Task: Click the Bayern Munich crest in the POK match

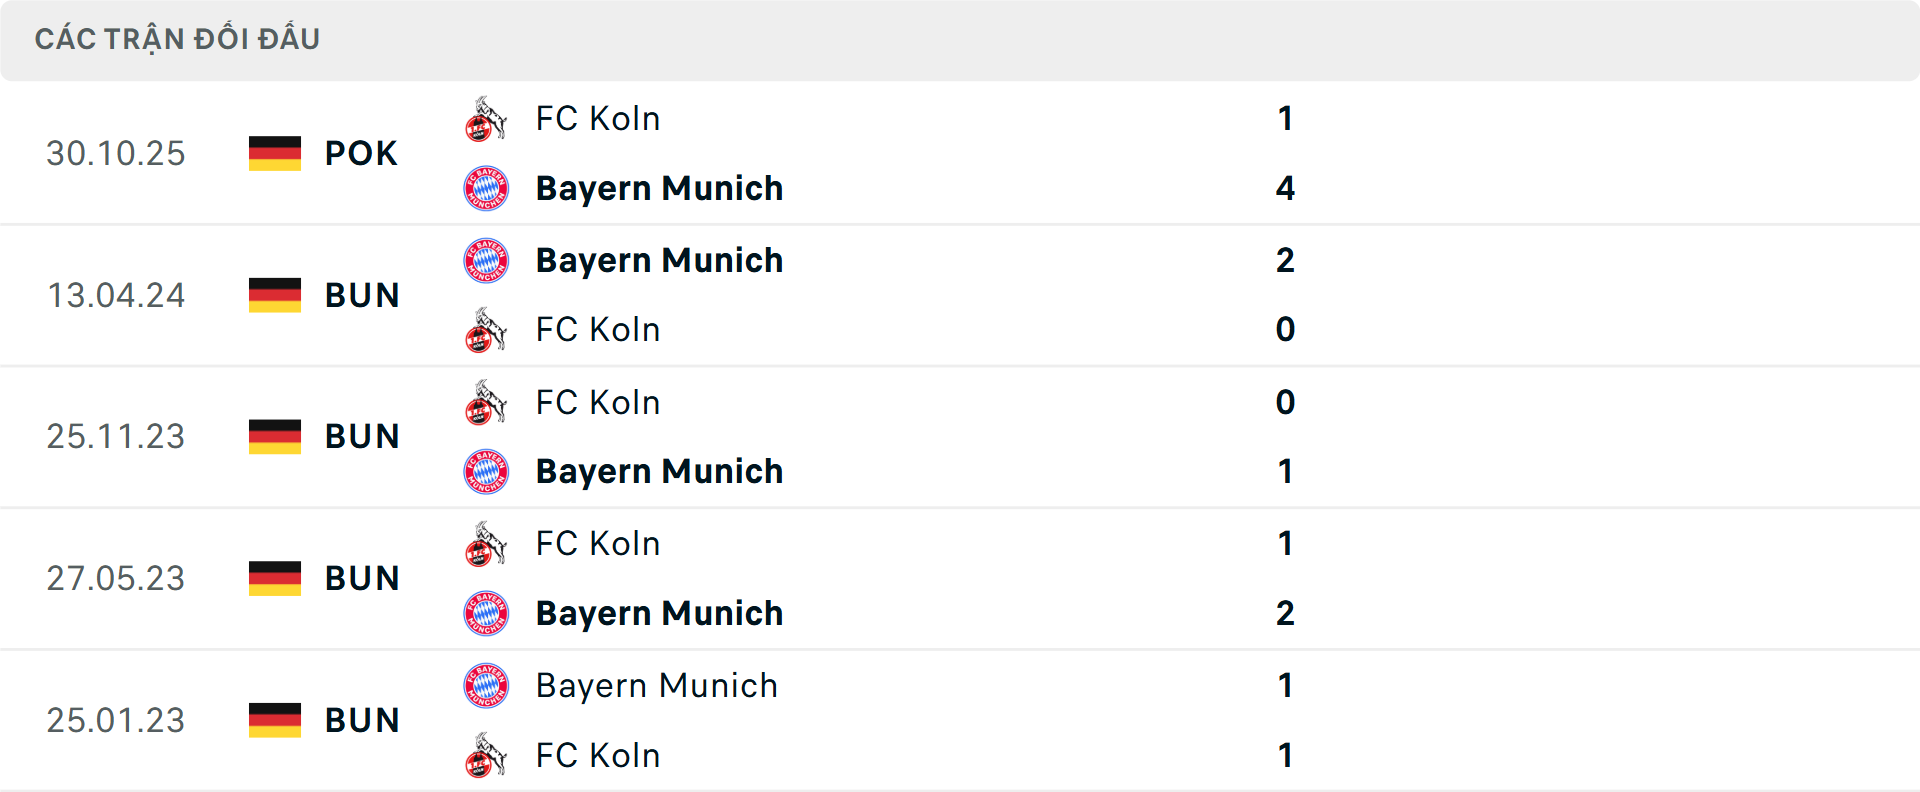Action: [486, 188]
